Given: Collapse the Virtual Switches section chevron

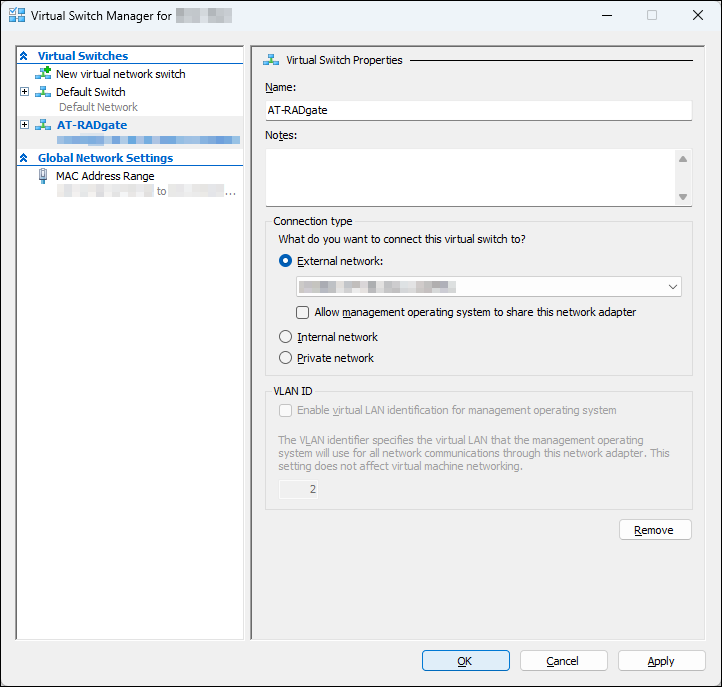Looking at the screenshot, I should (24, 56).
